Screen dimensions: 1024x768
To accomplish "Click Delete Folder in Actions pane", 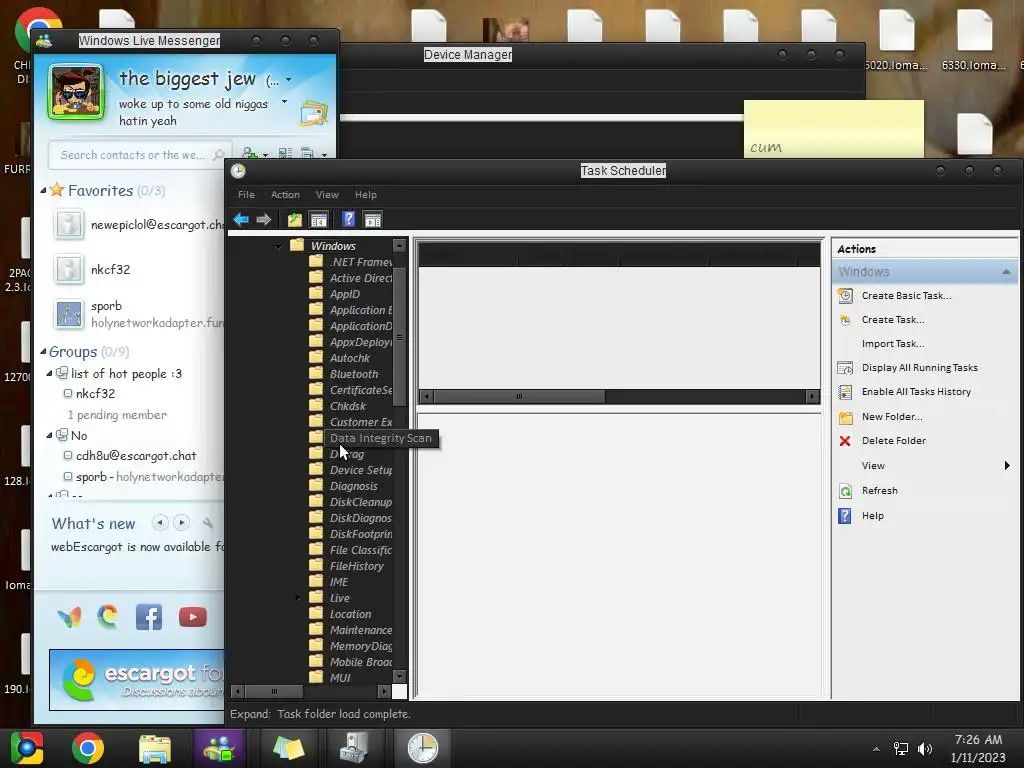I will pos(893,441).
